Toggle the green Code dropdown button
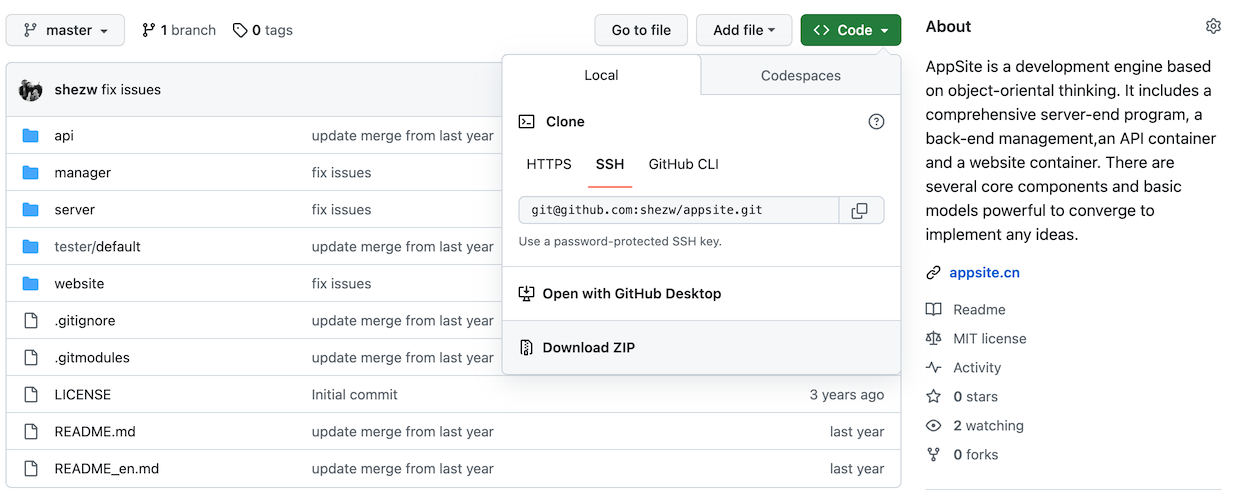1234x495 pixels. pos(851,30)
